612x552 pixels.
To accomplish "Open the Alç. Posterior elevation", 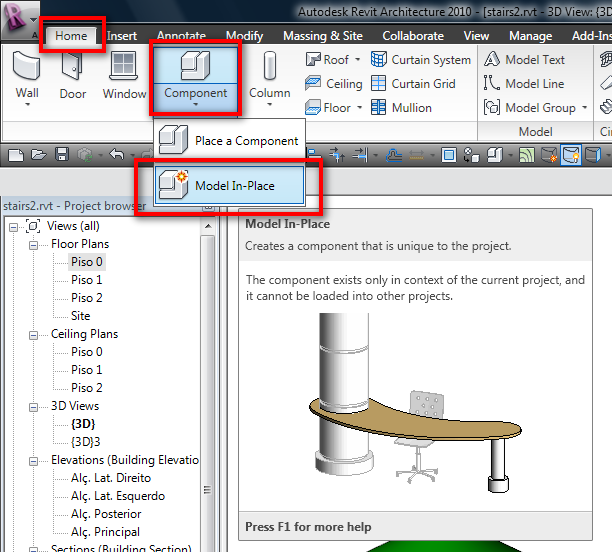I will (x=106, y=514).
